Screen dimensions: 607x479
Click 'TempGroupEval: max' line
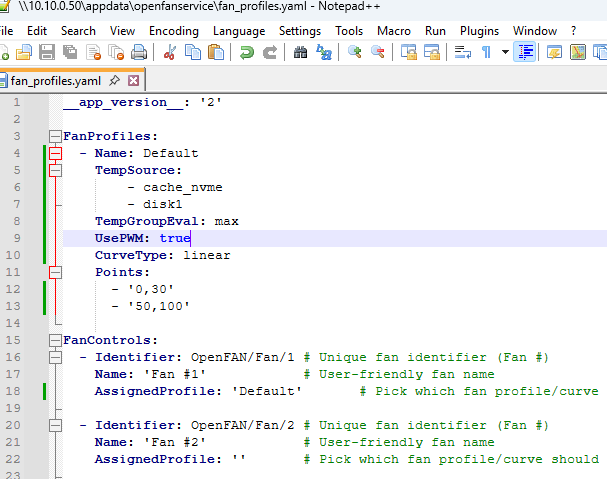167,221
